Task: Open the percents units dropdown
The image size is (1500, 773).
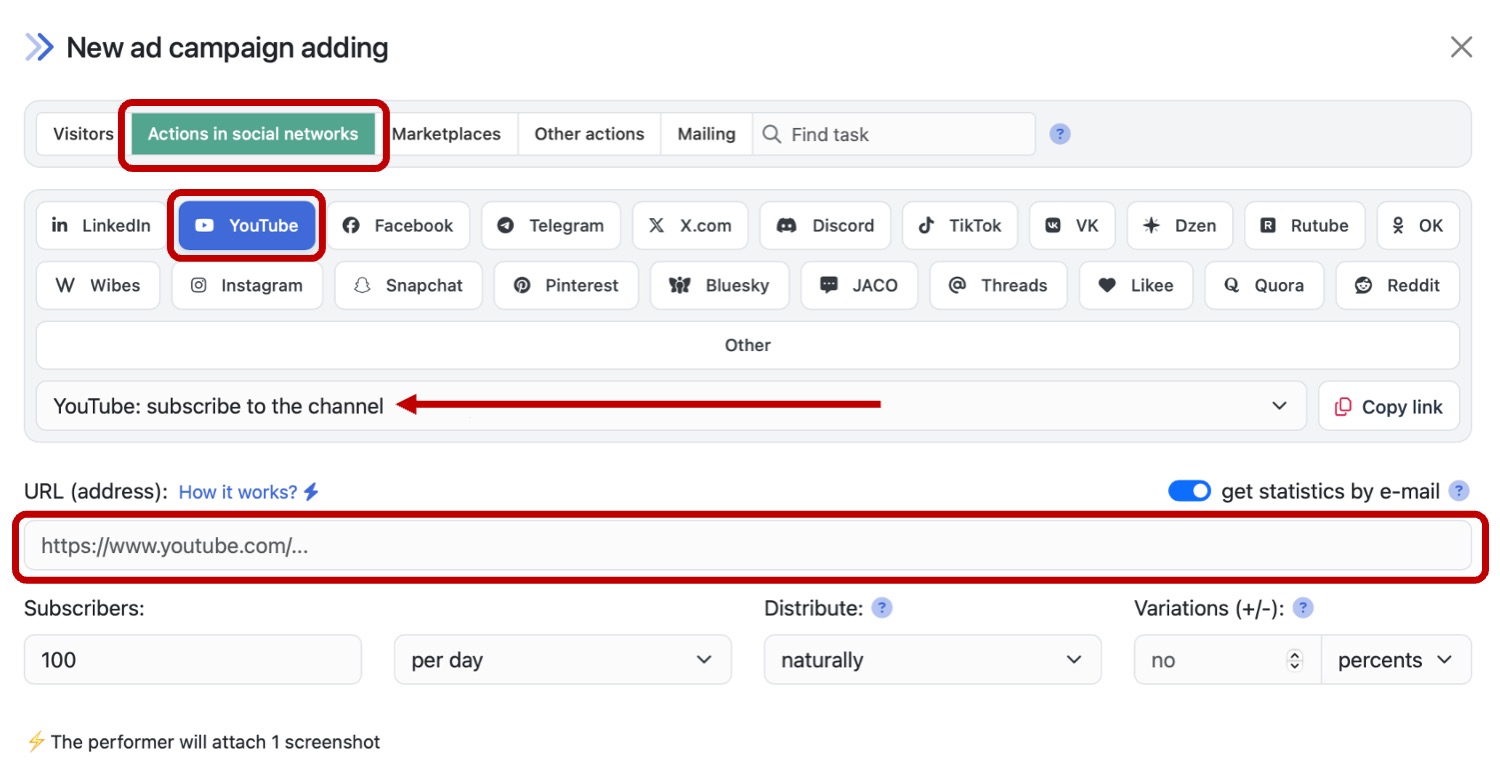Action: point(1395,660)
